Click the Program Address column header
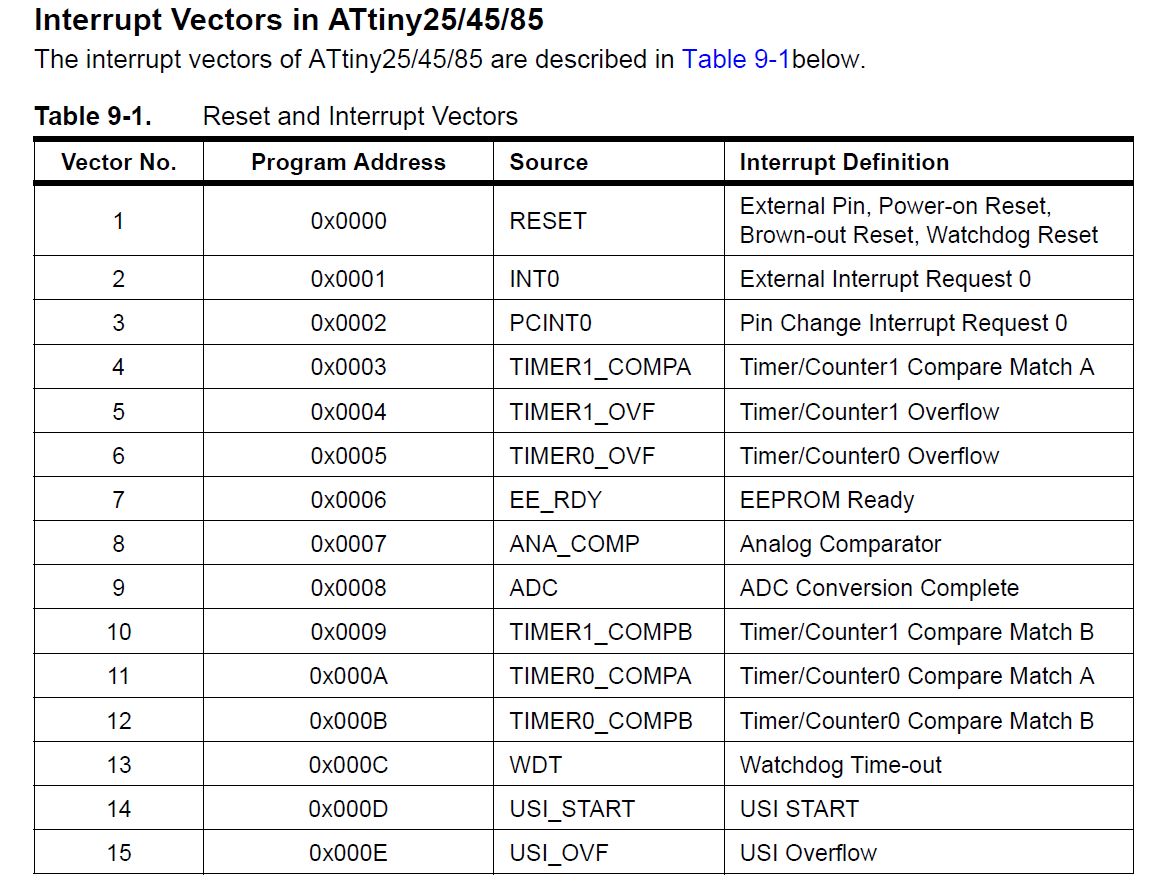This screenshot has width=1167, height=894. click(x=348, y=162)
